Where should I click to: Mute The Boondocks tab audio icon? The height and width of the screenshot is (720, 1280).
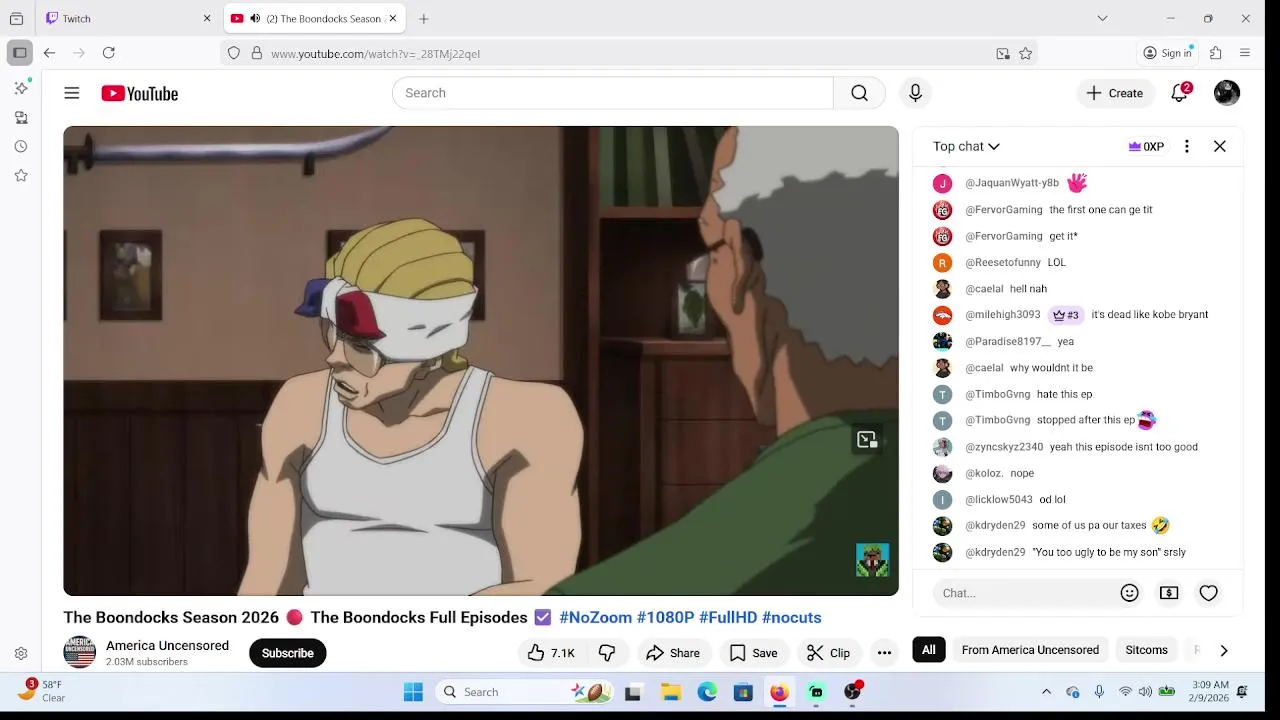(x=255, y=18)
